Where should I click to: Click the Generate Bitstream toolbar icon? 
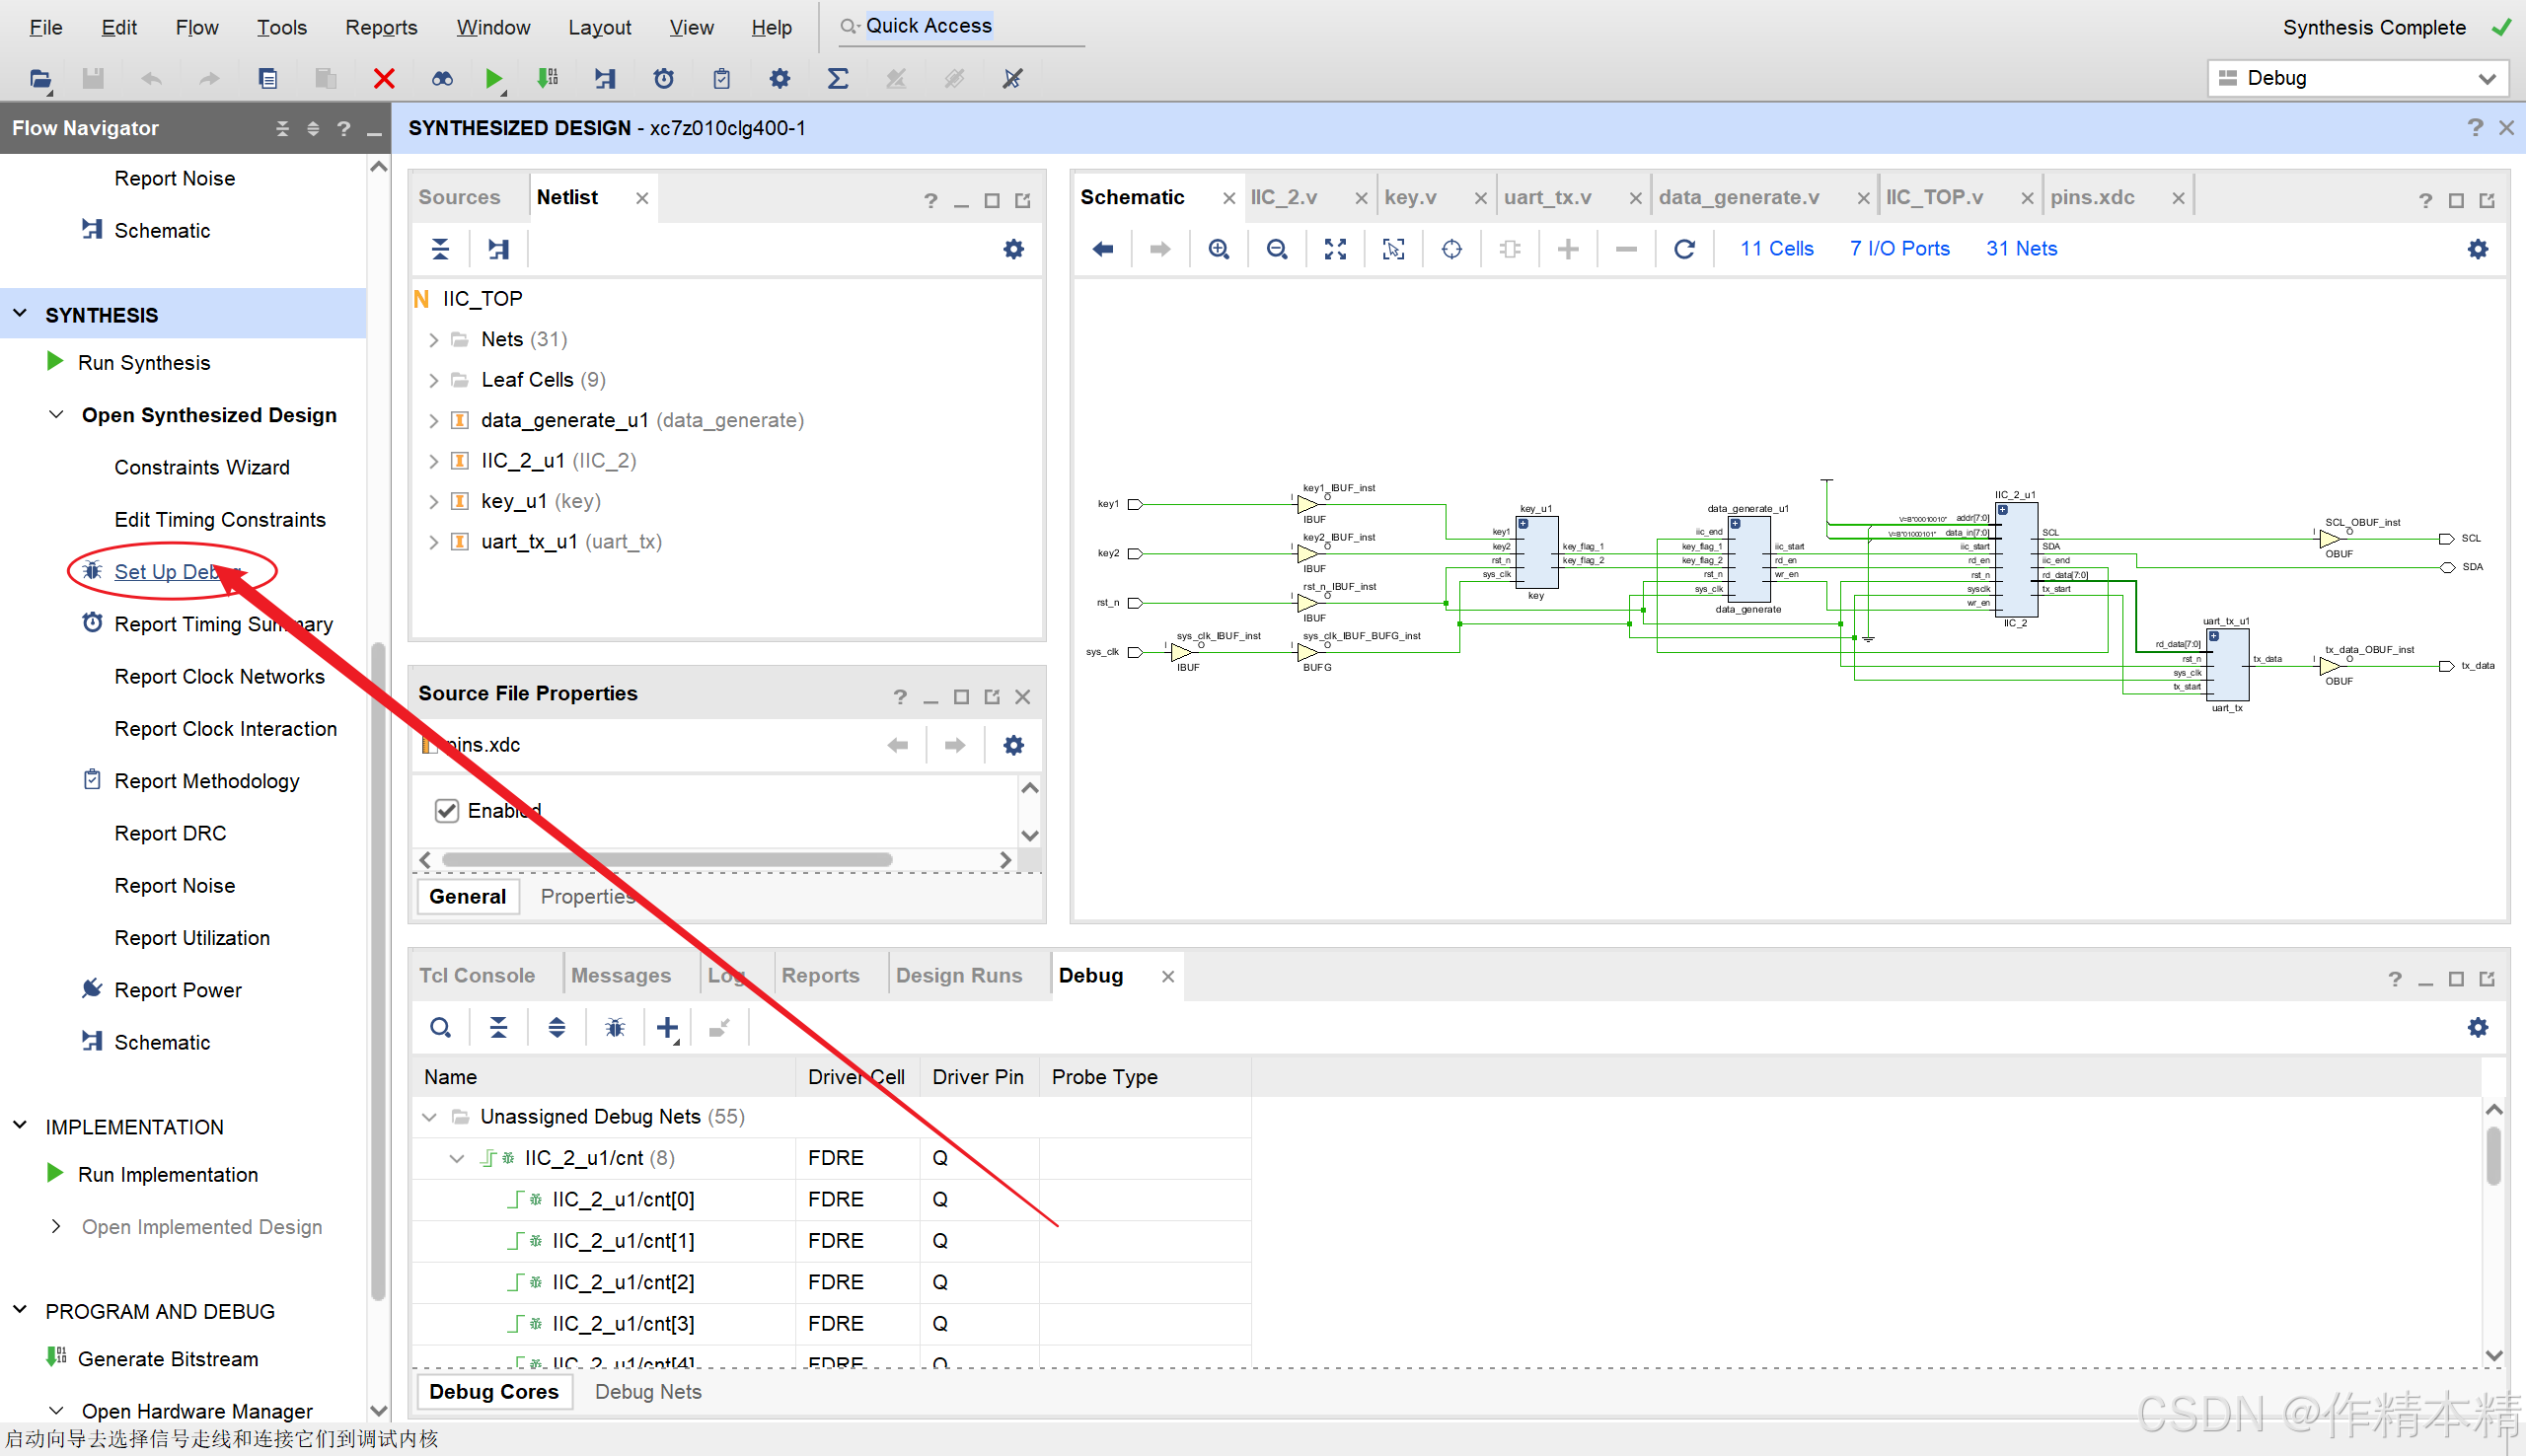pyautogui.click(x=547, y=78)
